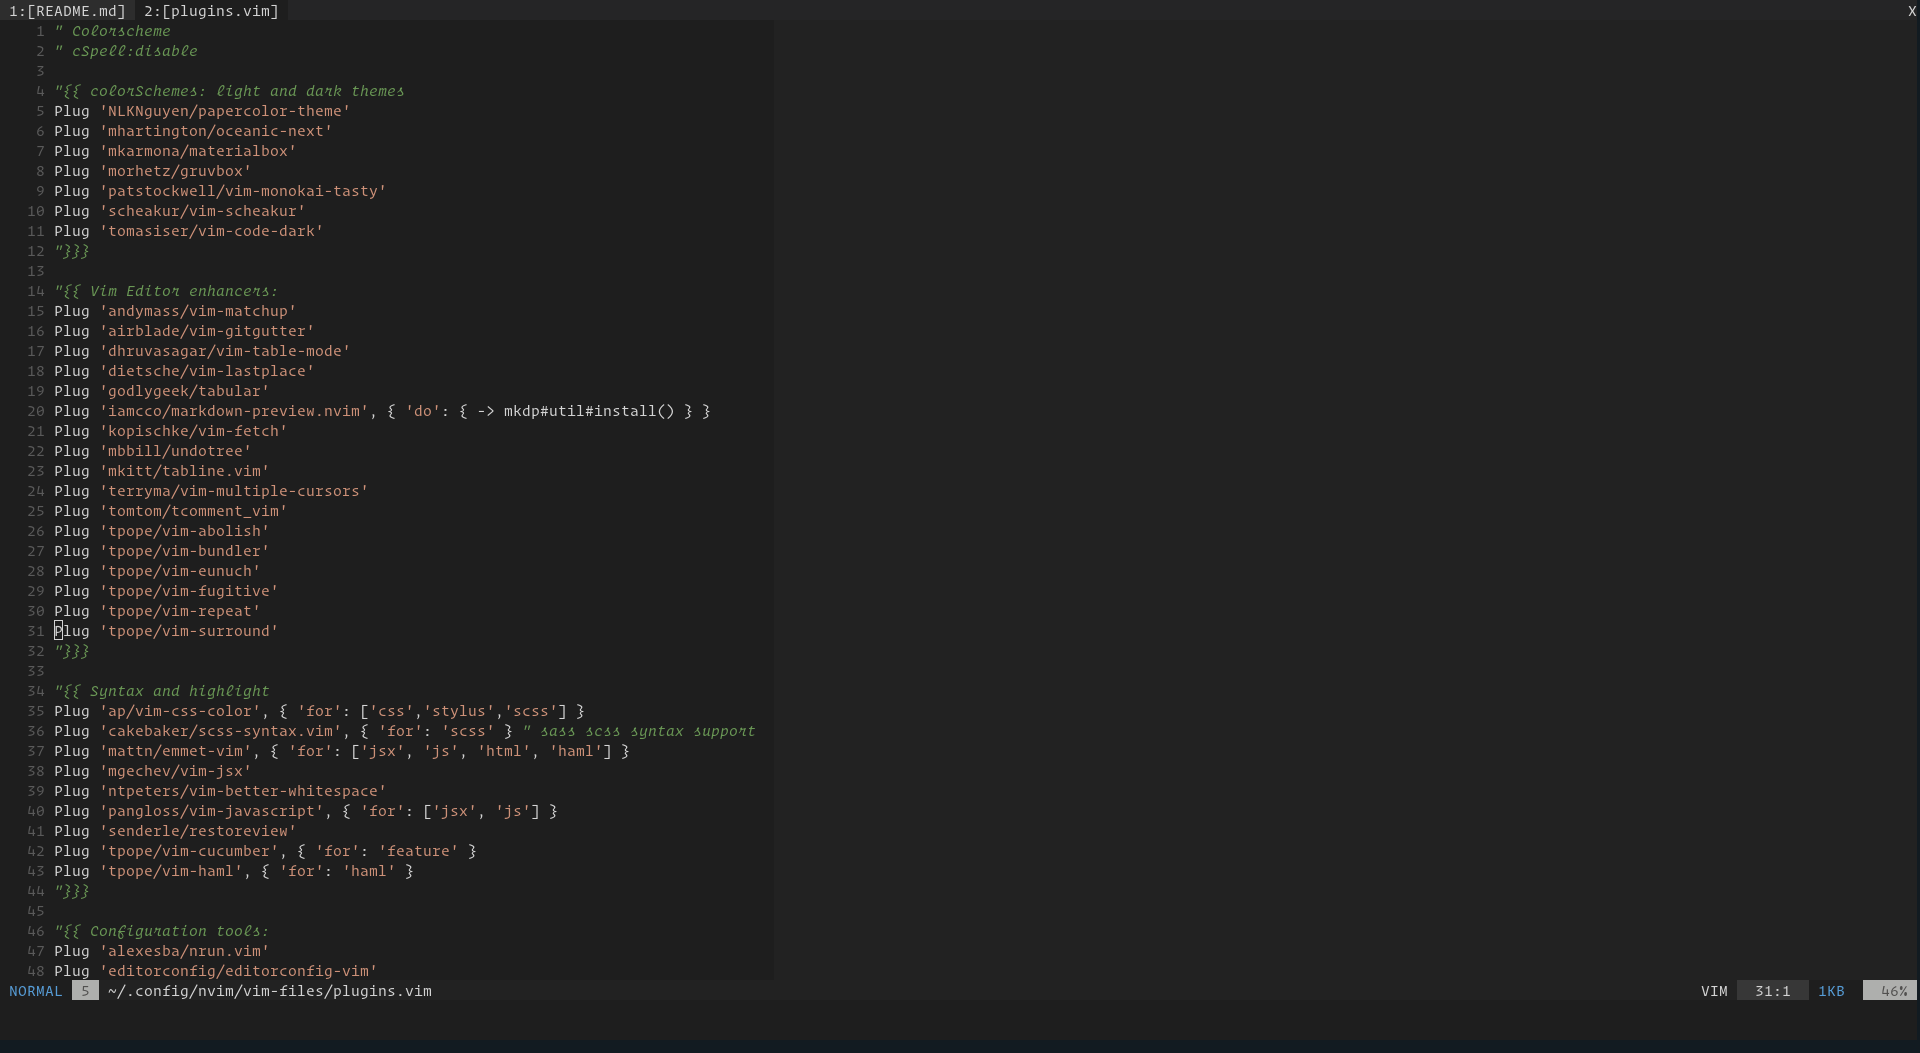Image resolution: width=1920 pixels, height=1053 pixels.
Task: Toggle the closing fold marker on line 12
Action: [72, 251]
